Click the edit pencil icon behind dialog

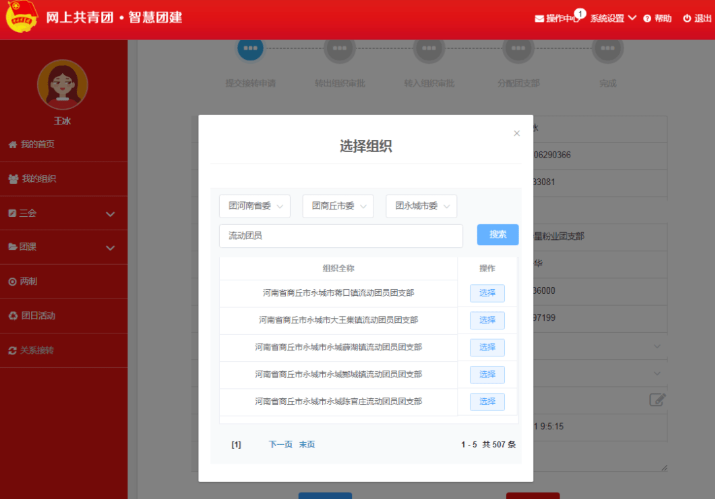[x=657, y=400]
